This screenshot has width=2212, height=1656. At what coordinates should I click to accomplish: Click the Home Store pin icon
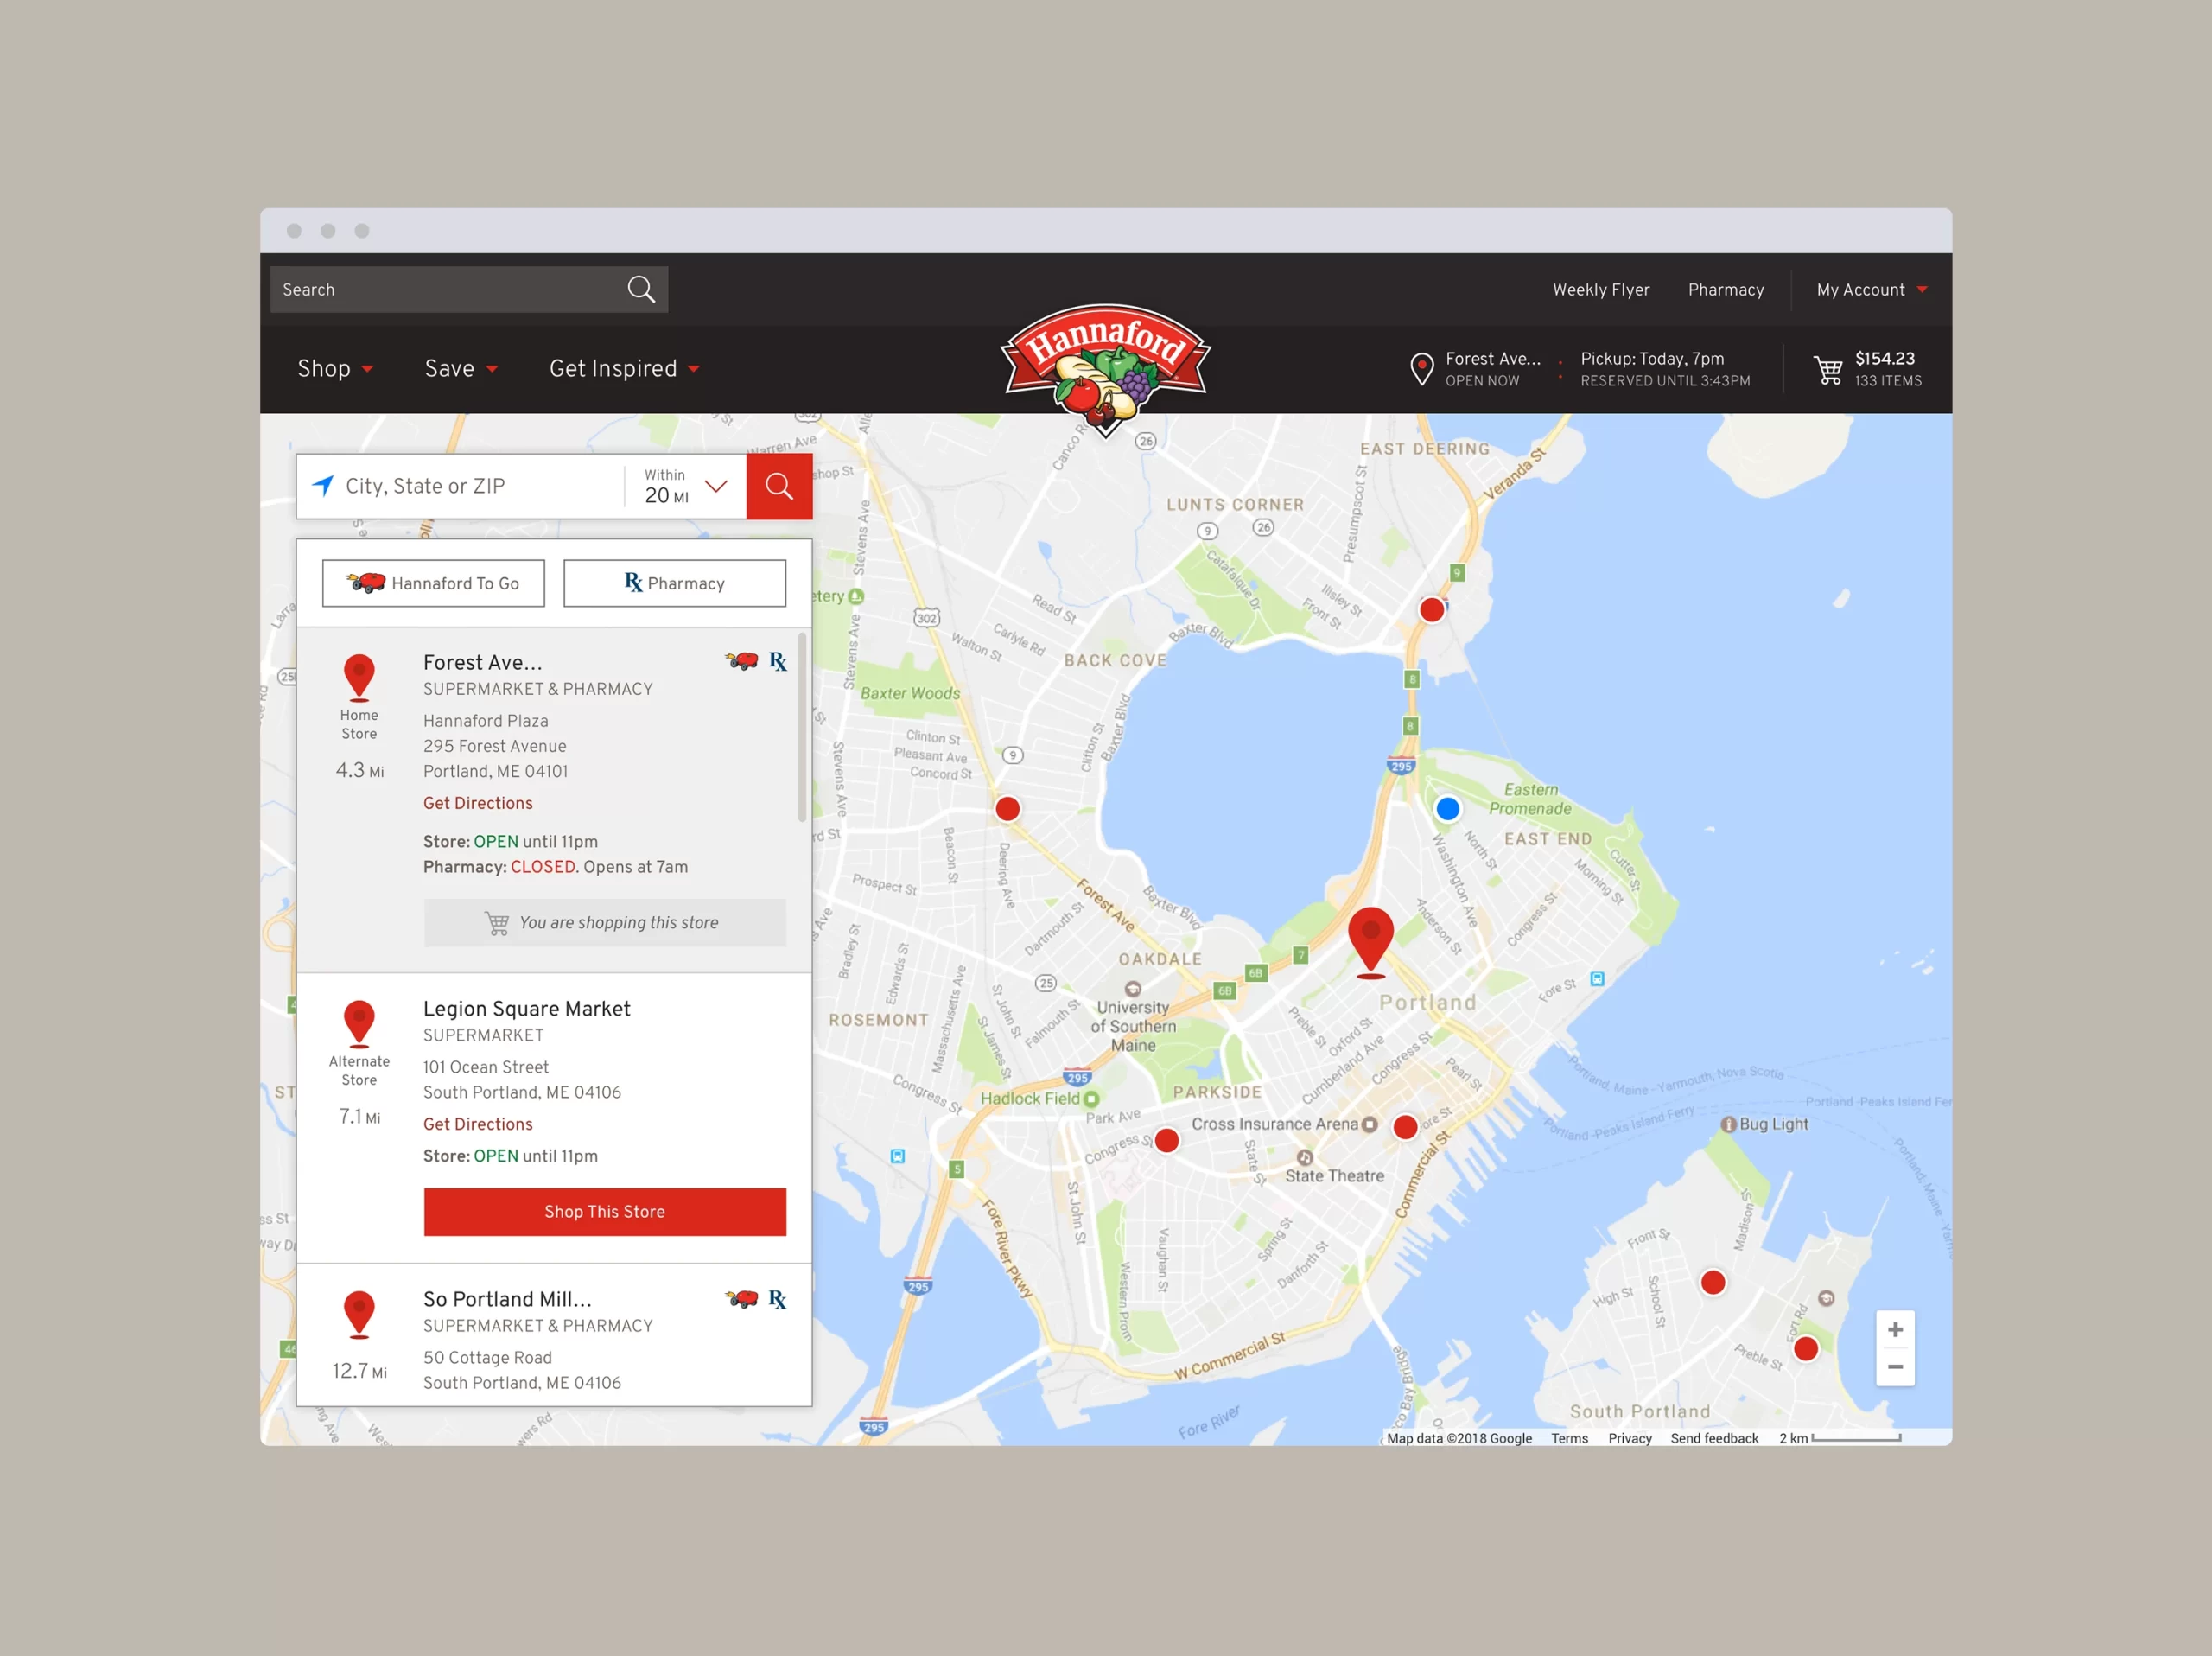359,678
